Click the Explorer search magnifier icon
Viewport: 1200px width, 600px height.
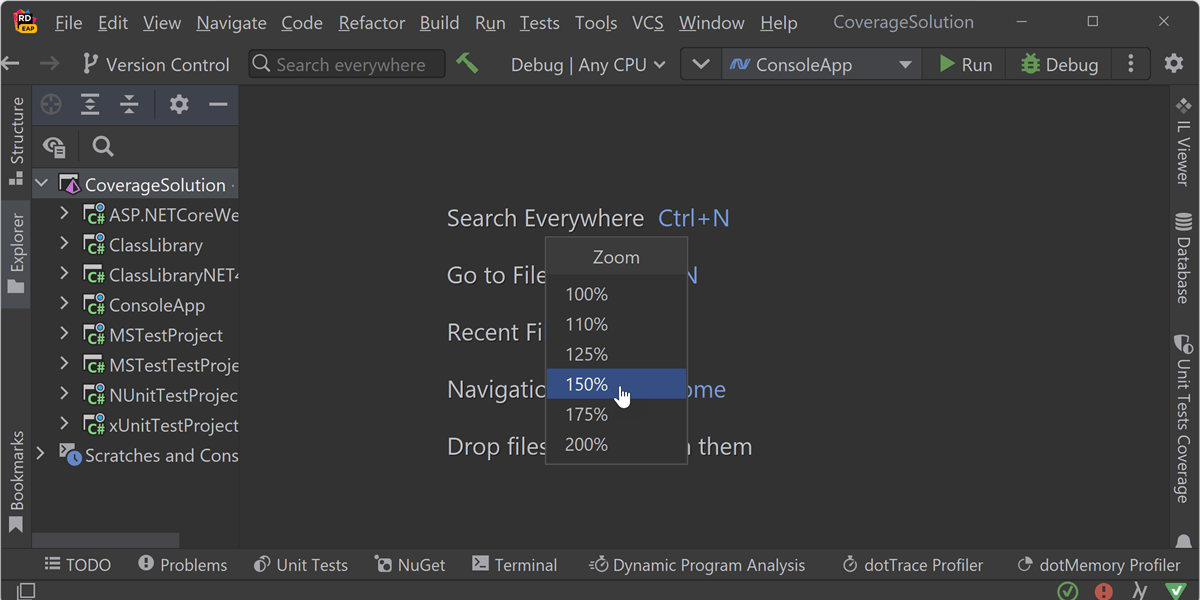(x=102, y=147)
